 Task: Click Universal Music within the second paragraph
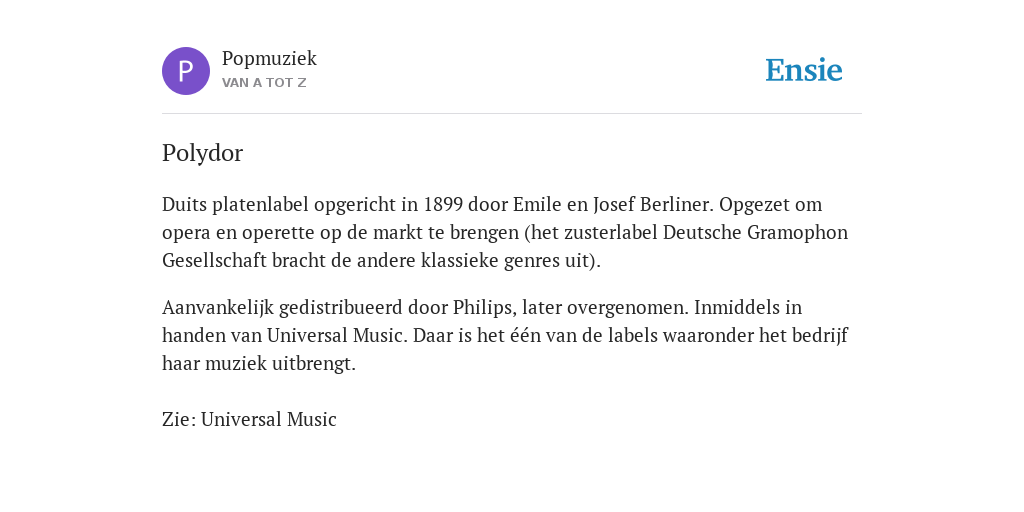[335, 336]
